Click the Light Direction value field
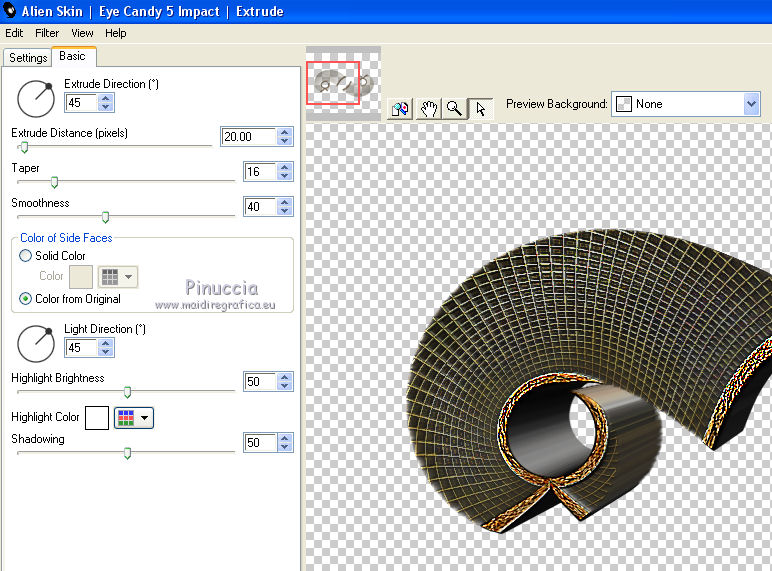The height and width of the screenshot is (571, 772). (82, 348)
